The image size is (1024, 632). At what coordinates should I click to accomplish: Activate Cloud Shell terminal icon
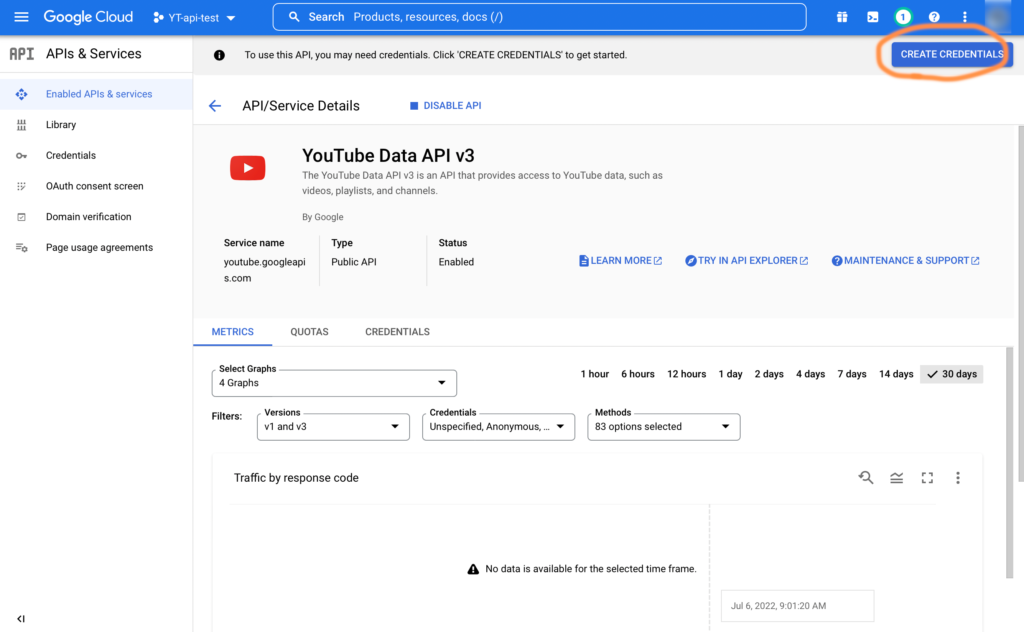pyautogui.click(x=873, y=17)
